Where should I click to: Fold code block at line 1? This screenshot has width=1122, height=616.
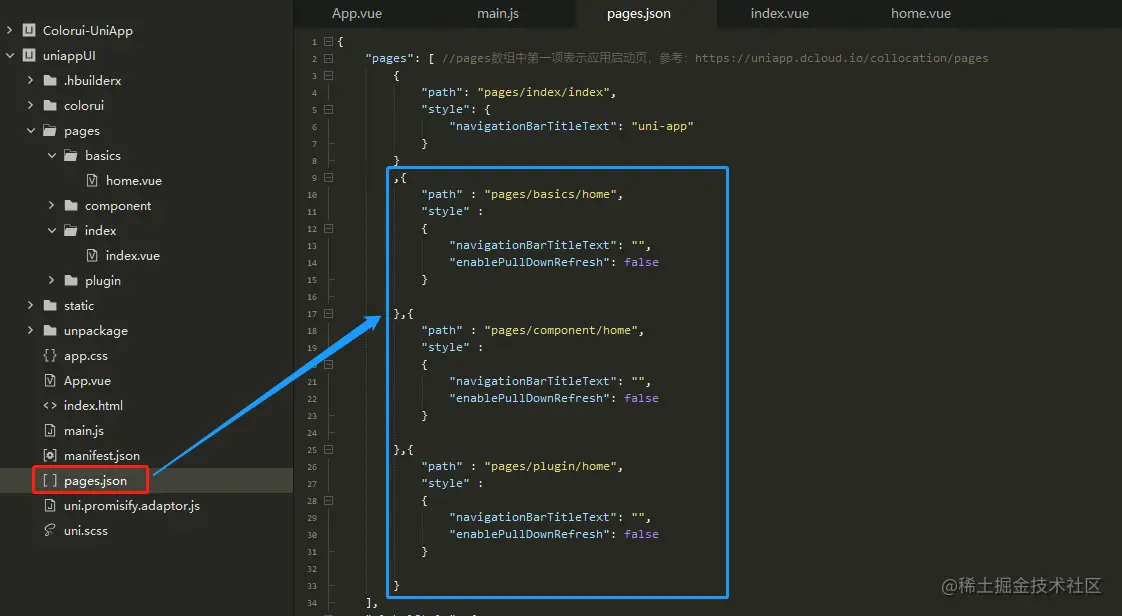[x=328, y=41]
